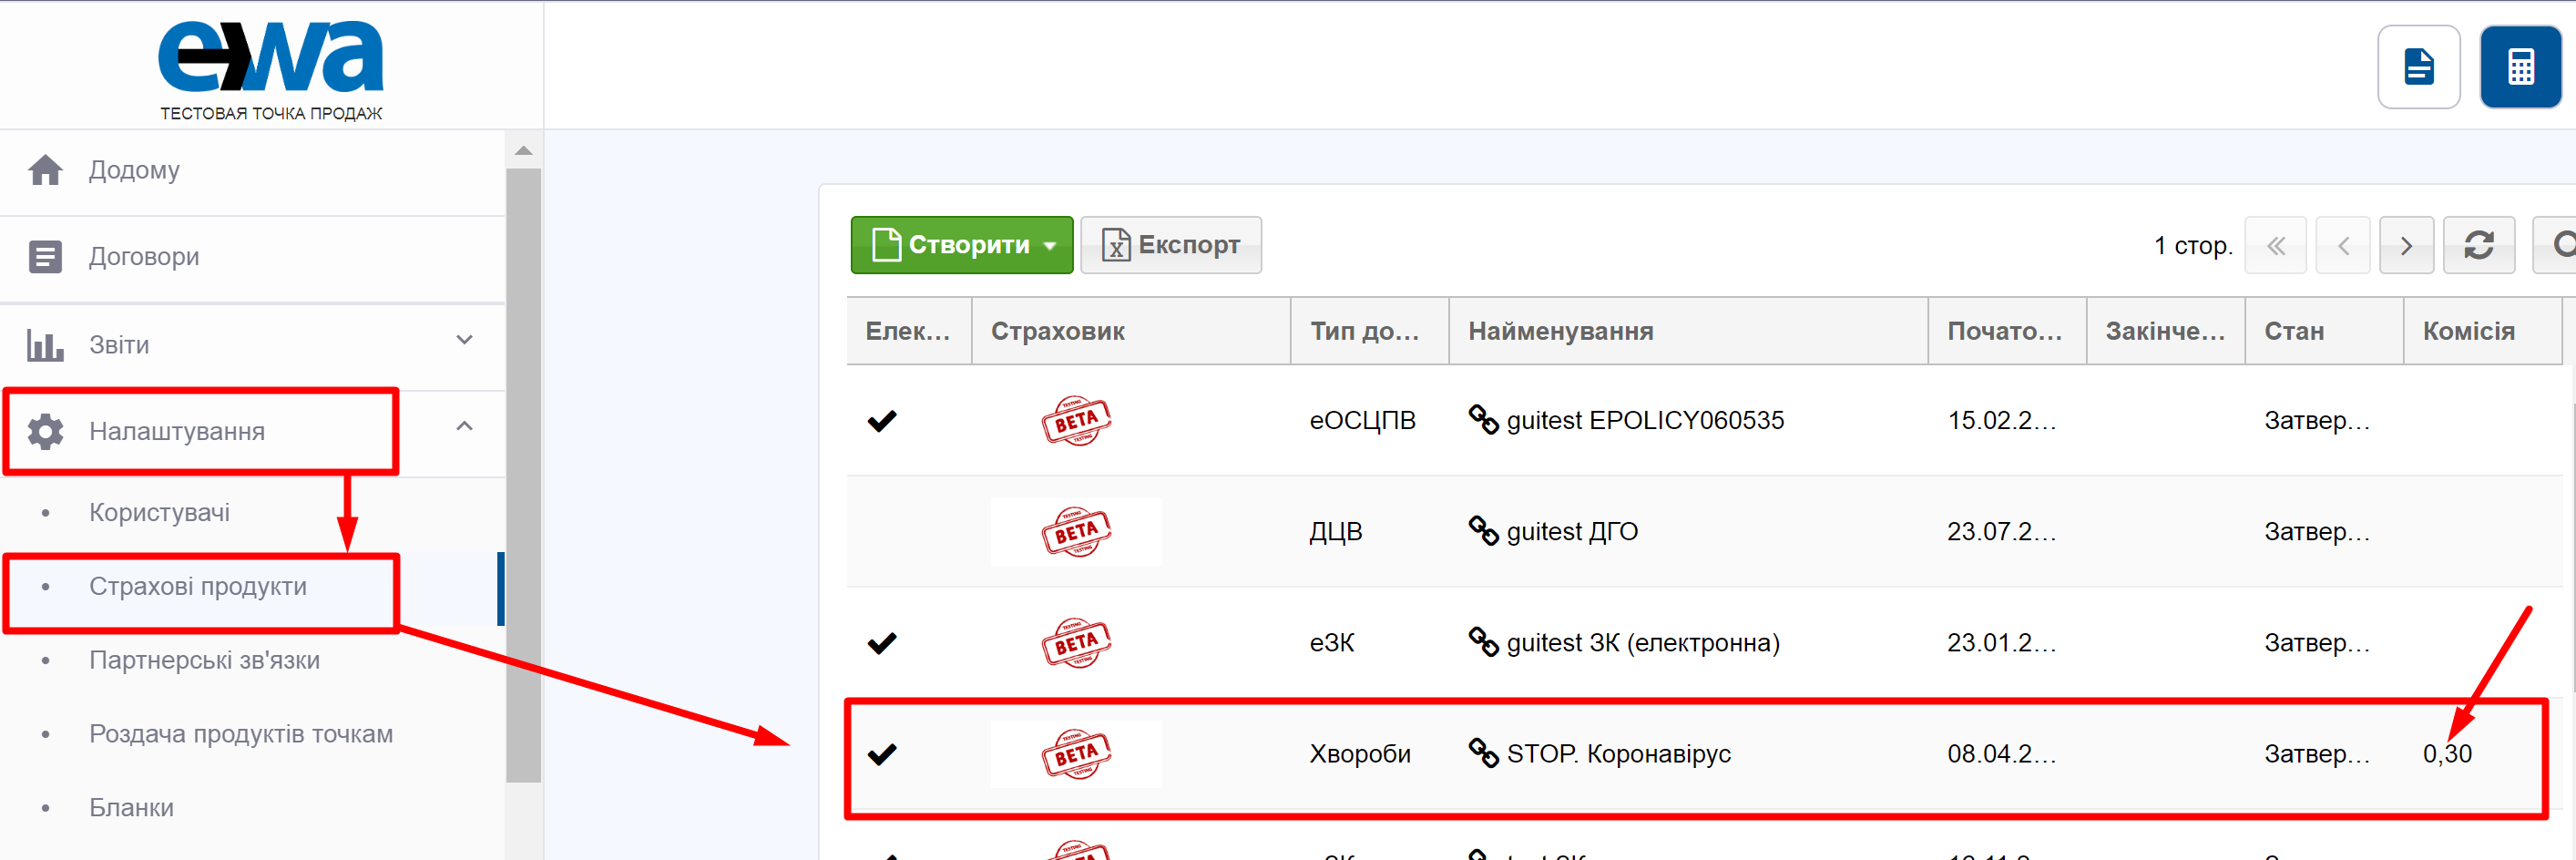Click link icon beside guitest EPOLICY060535

1483,420
